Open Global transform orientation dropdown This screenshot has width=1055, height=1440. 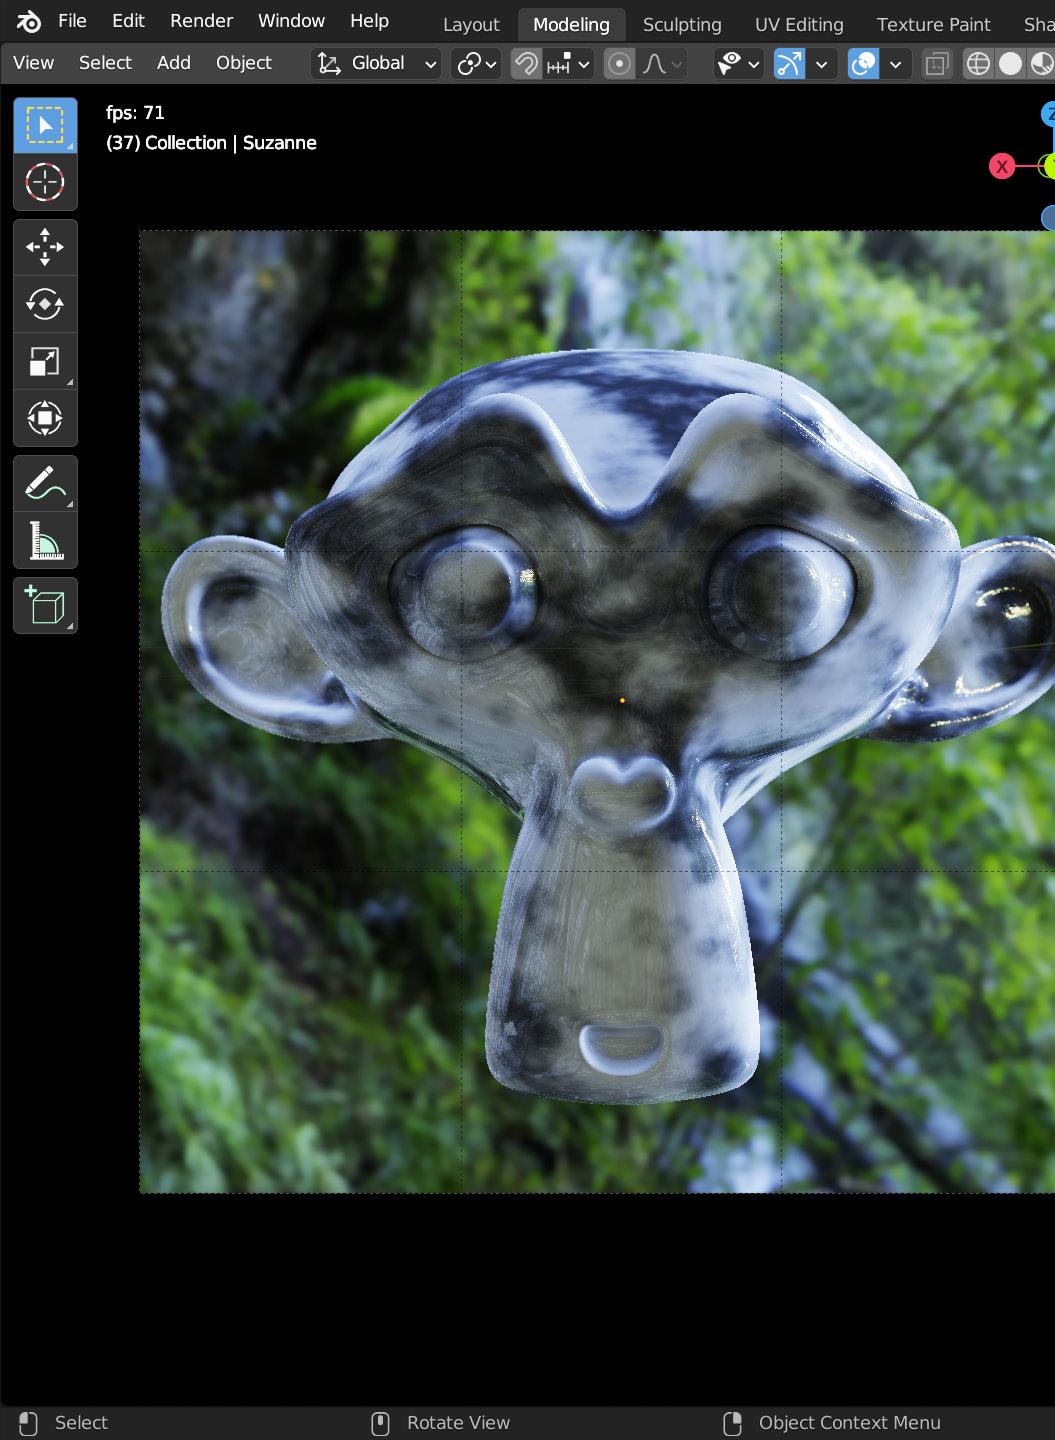(x=376, y=64)
